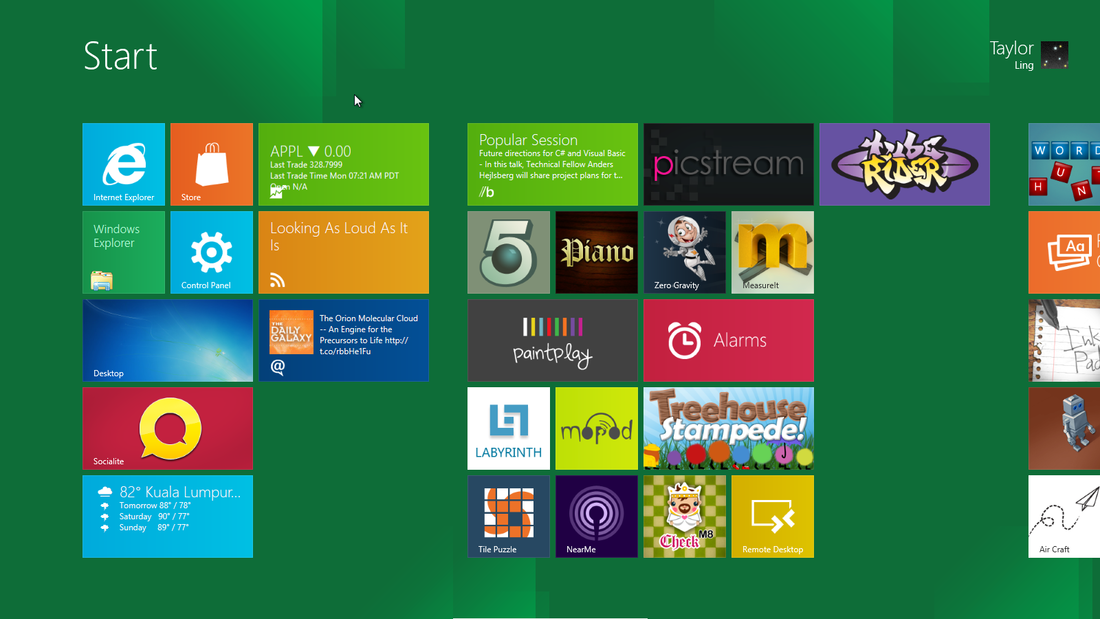The image size is (1100, 619).
Task: Open the Kuala Lumpur weather tile
Action: 168,517
